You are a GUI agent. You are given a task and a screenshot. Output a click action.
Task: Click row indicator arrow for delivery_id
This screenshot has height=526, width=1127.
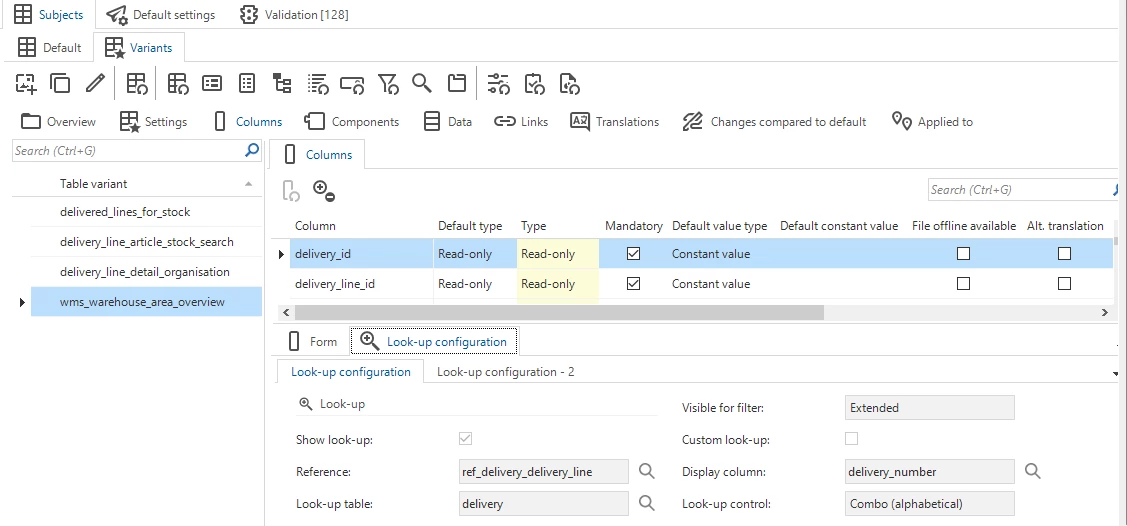(x=281, y=254)
